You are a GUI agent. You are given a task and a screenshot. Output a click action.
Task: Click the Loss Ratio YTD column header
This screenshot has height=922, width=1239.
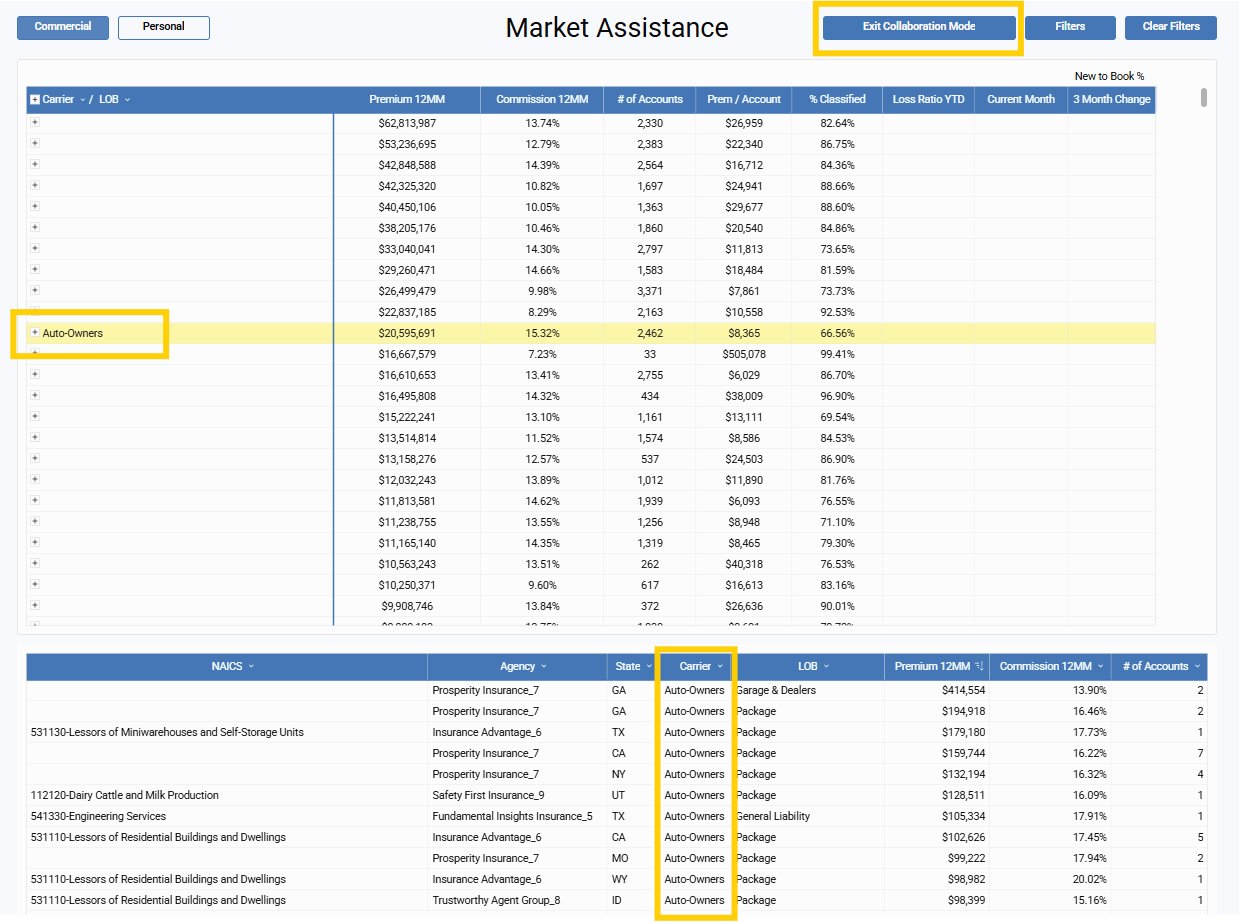click(928, 100)
